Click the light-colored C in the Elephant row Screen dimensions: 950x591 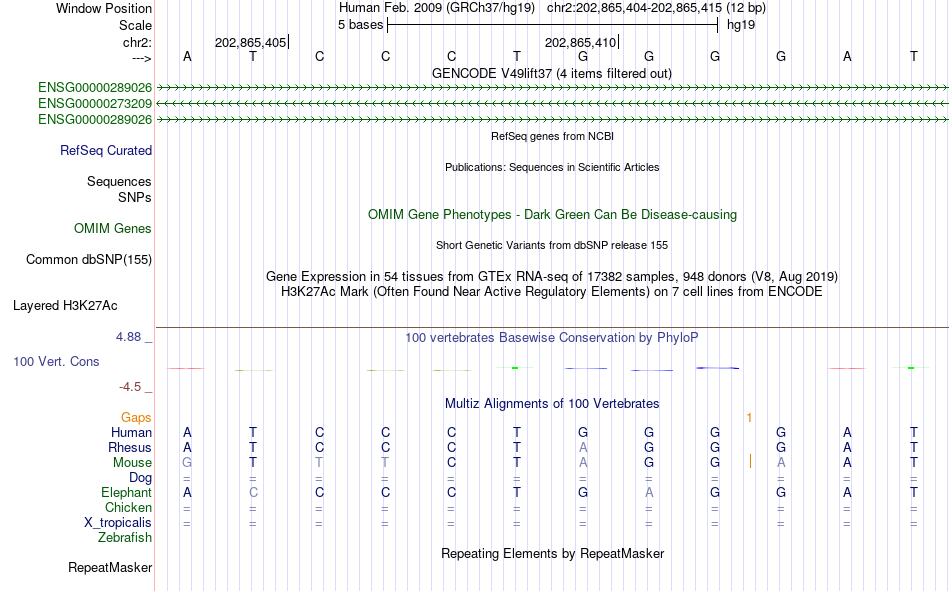pyautogui.click(x=253, y=492)
